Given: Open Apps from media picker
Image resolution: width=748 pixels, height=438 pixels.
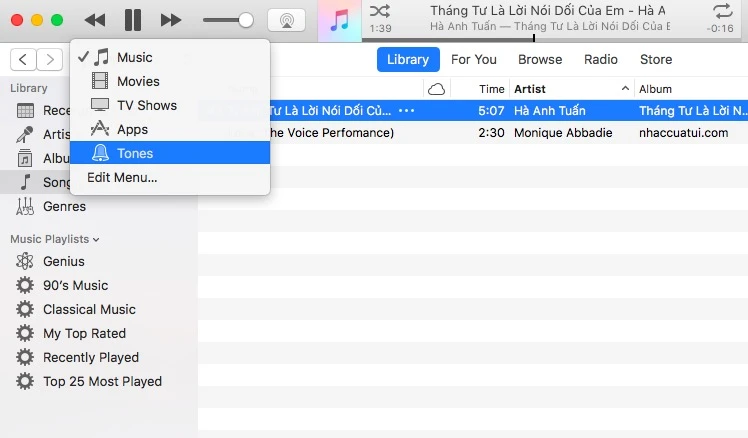Looking at the screenshot, I should [x=132, y=129].
